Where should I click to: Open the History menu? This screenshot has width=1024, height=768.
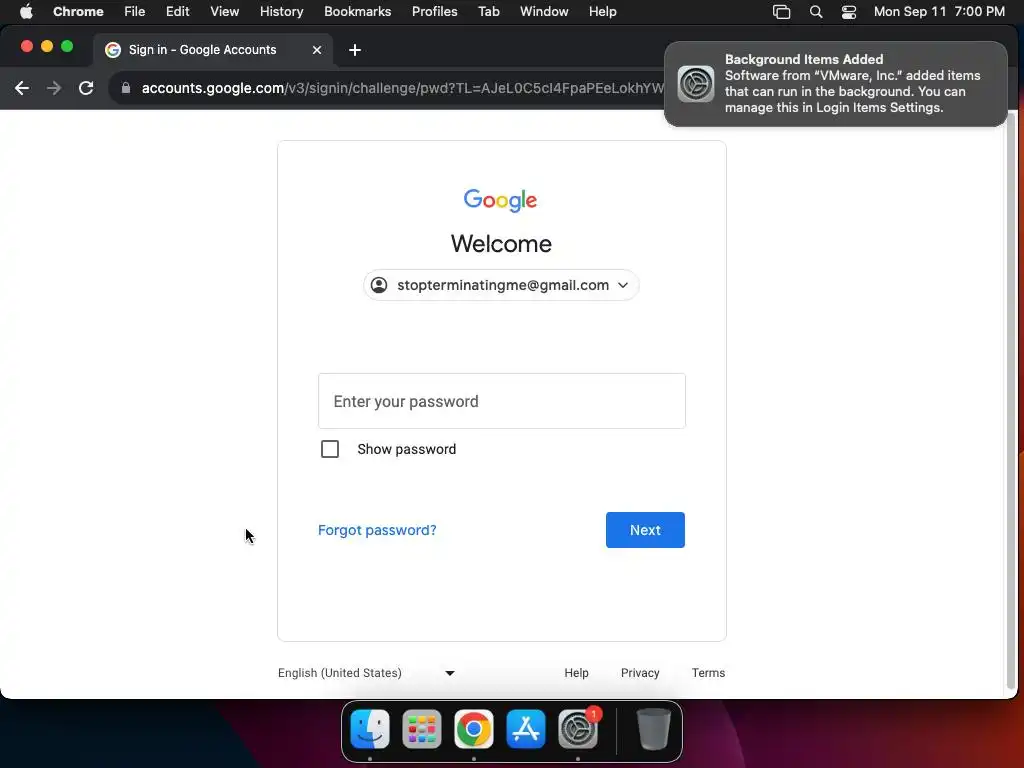click(x=281, y=12)
